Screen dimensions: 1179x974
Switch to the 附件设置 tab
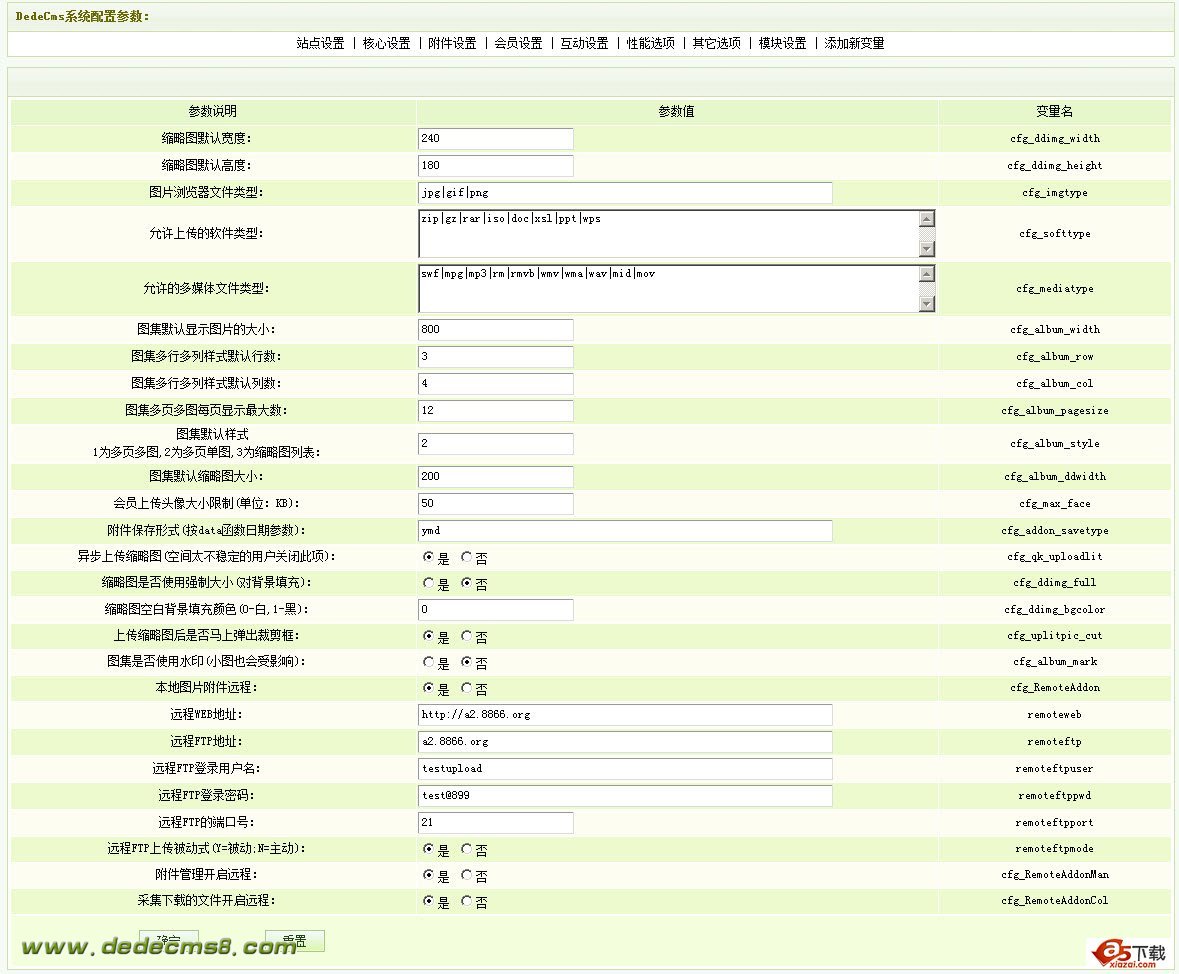point(452,43)
